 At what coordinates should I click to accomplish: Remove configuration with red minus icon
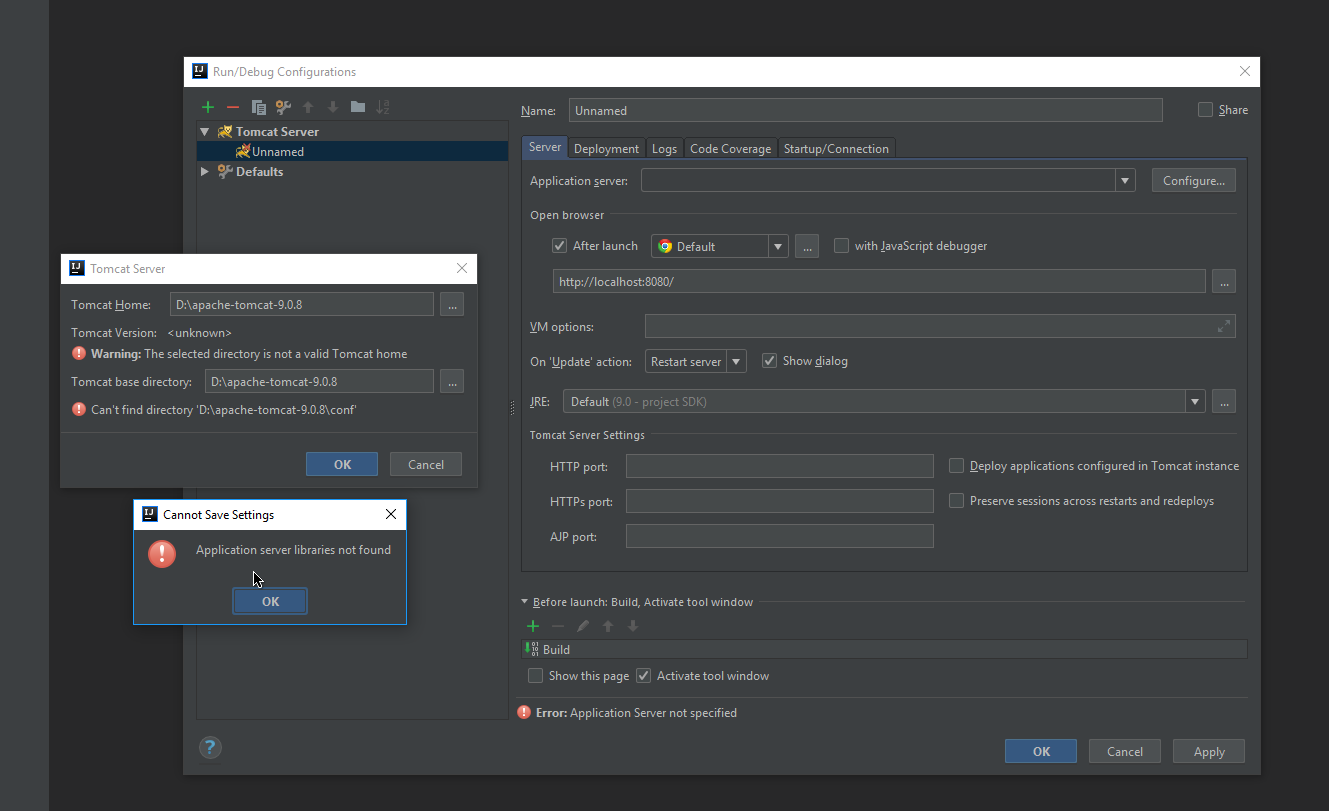click(x=233, y=107)
